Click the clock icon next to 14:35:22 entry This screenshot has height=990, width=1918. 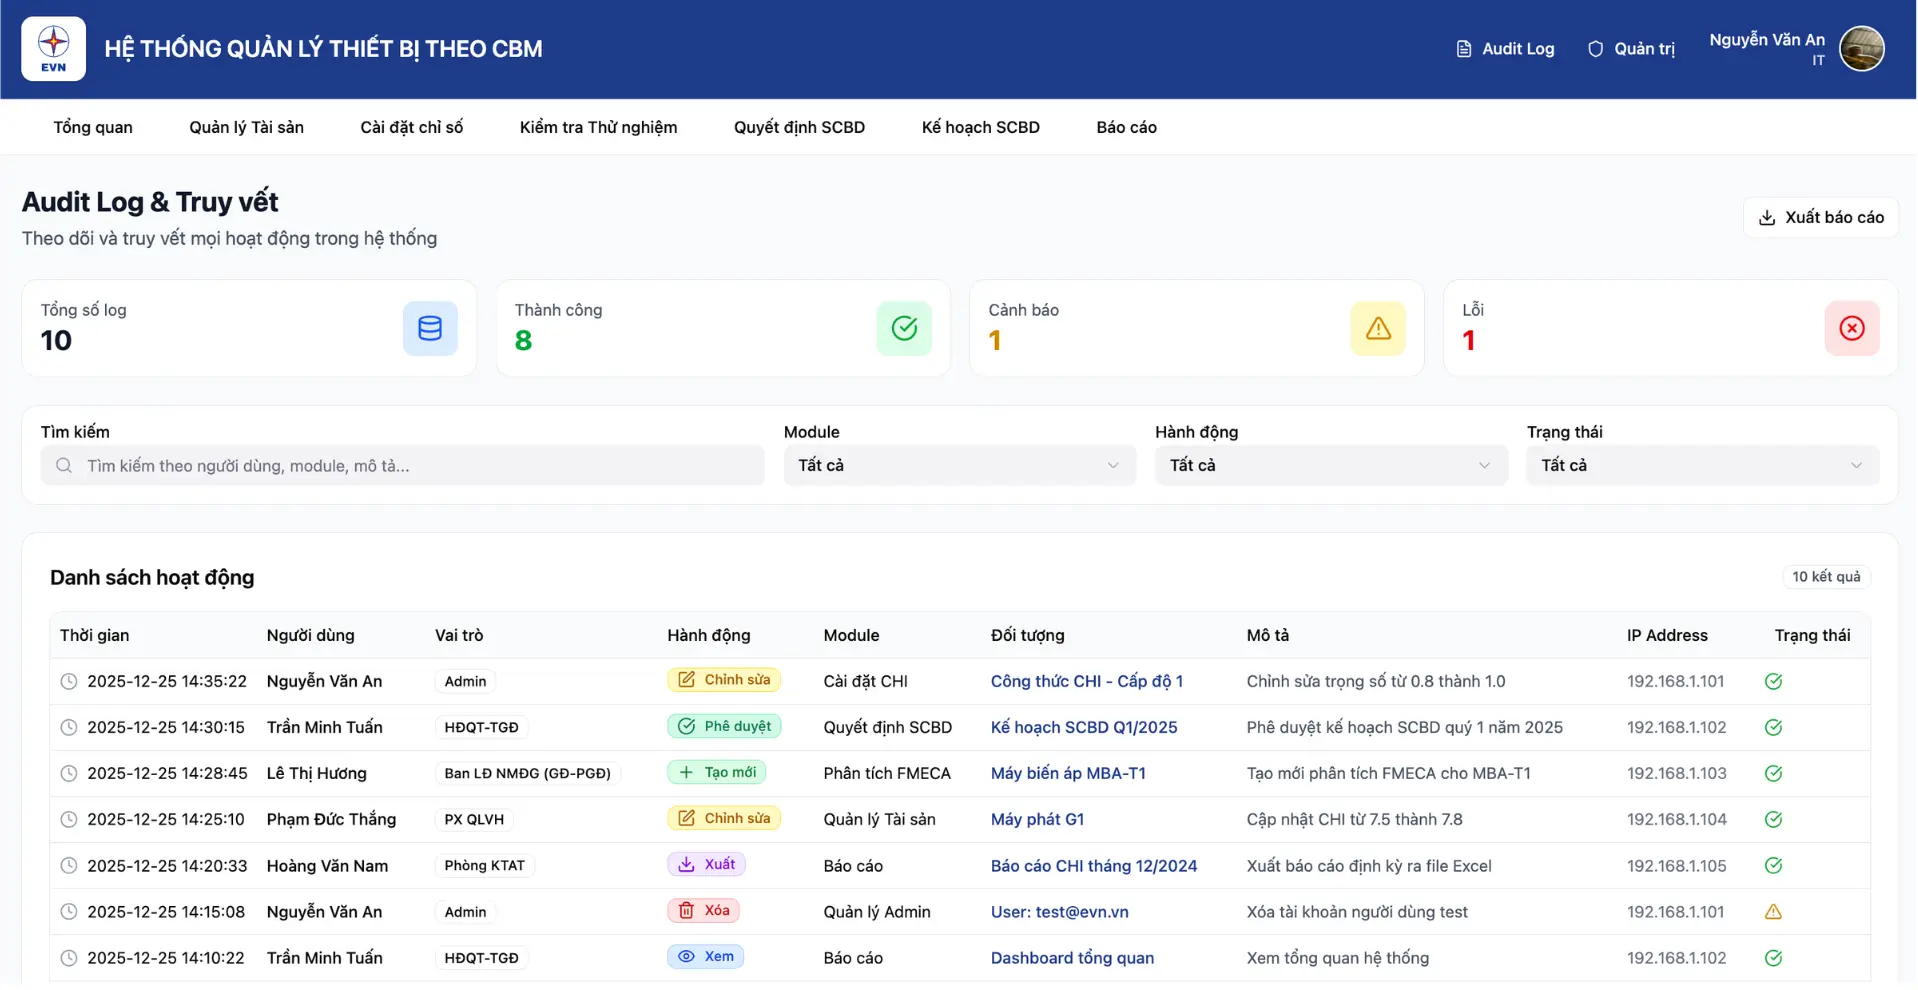click(x=68, y=681)
